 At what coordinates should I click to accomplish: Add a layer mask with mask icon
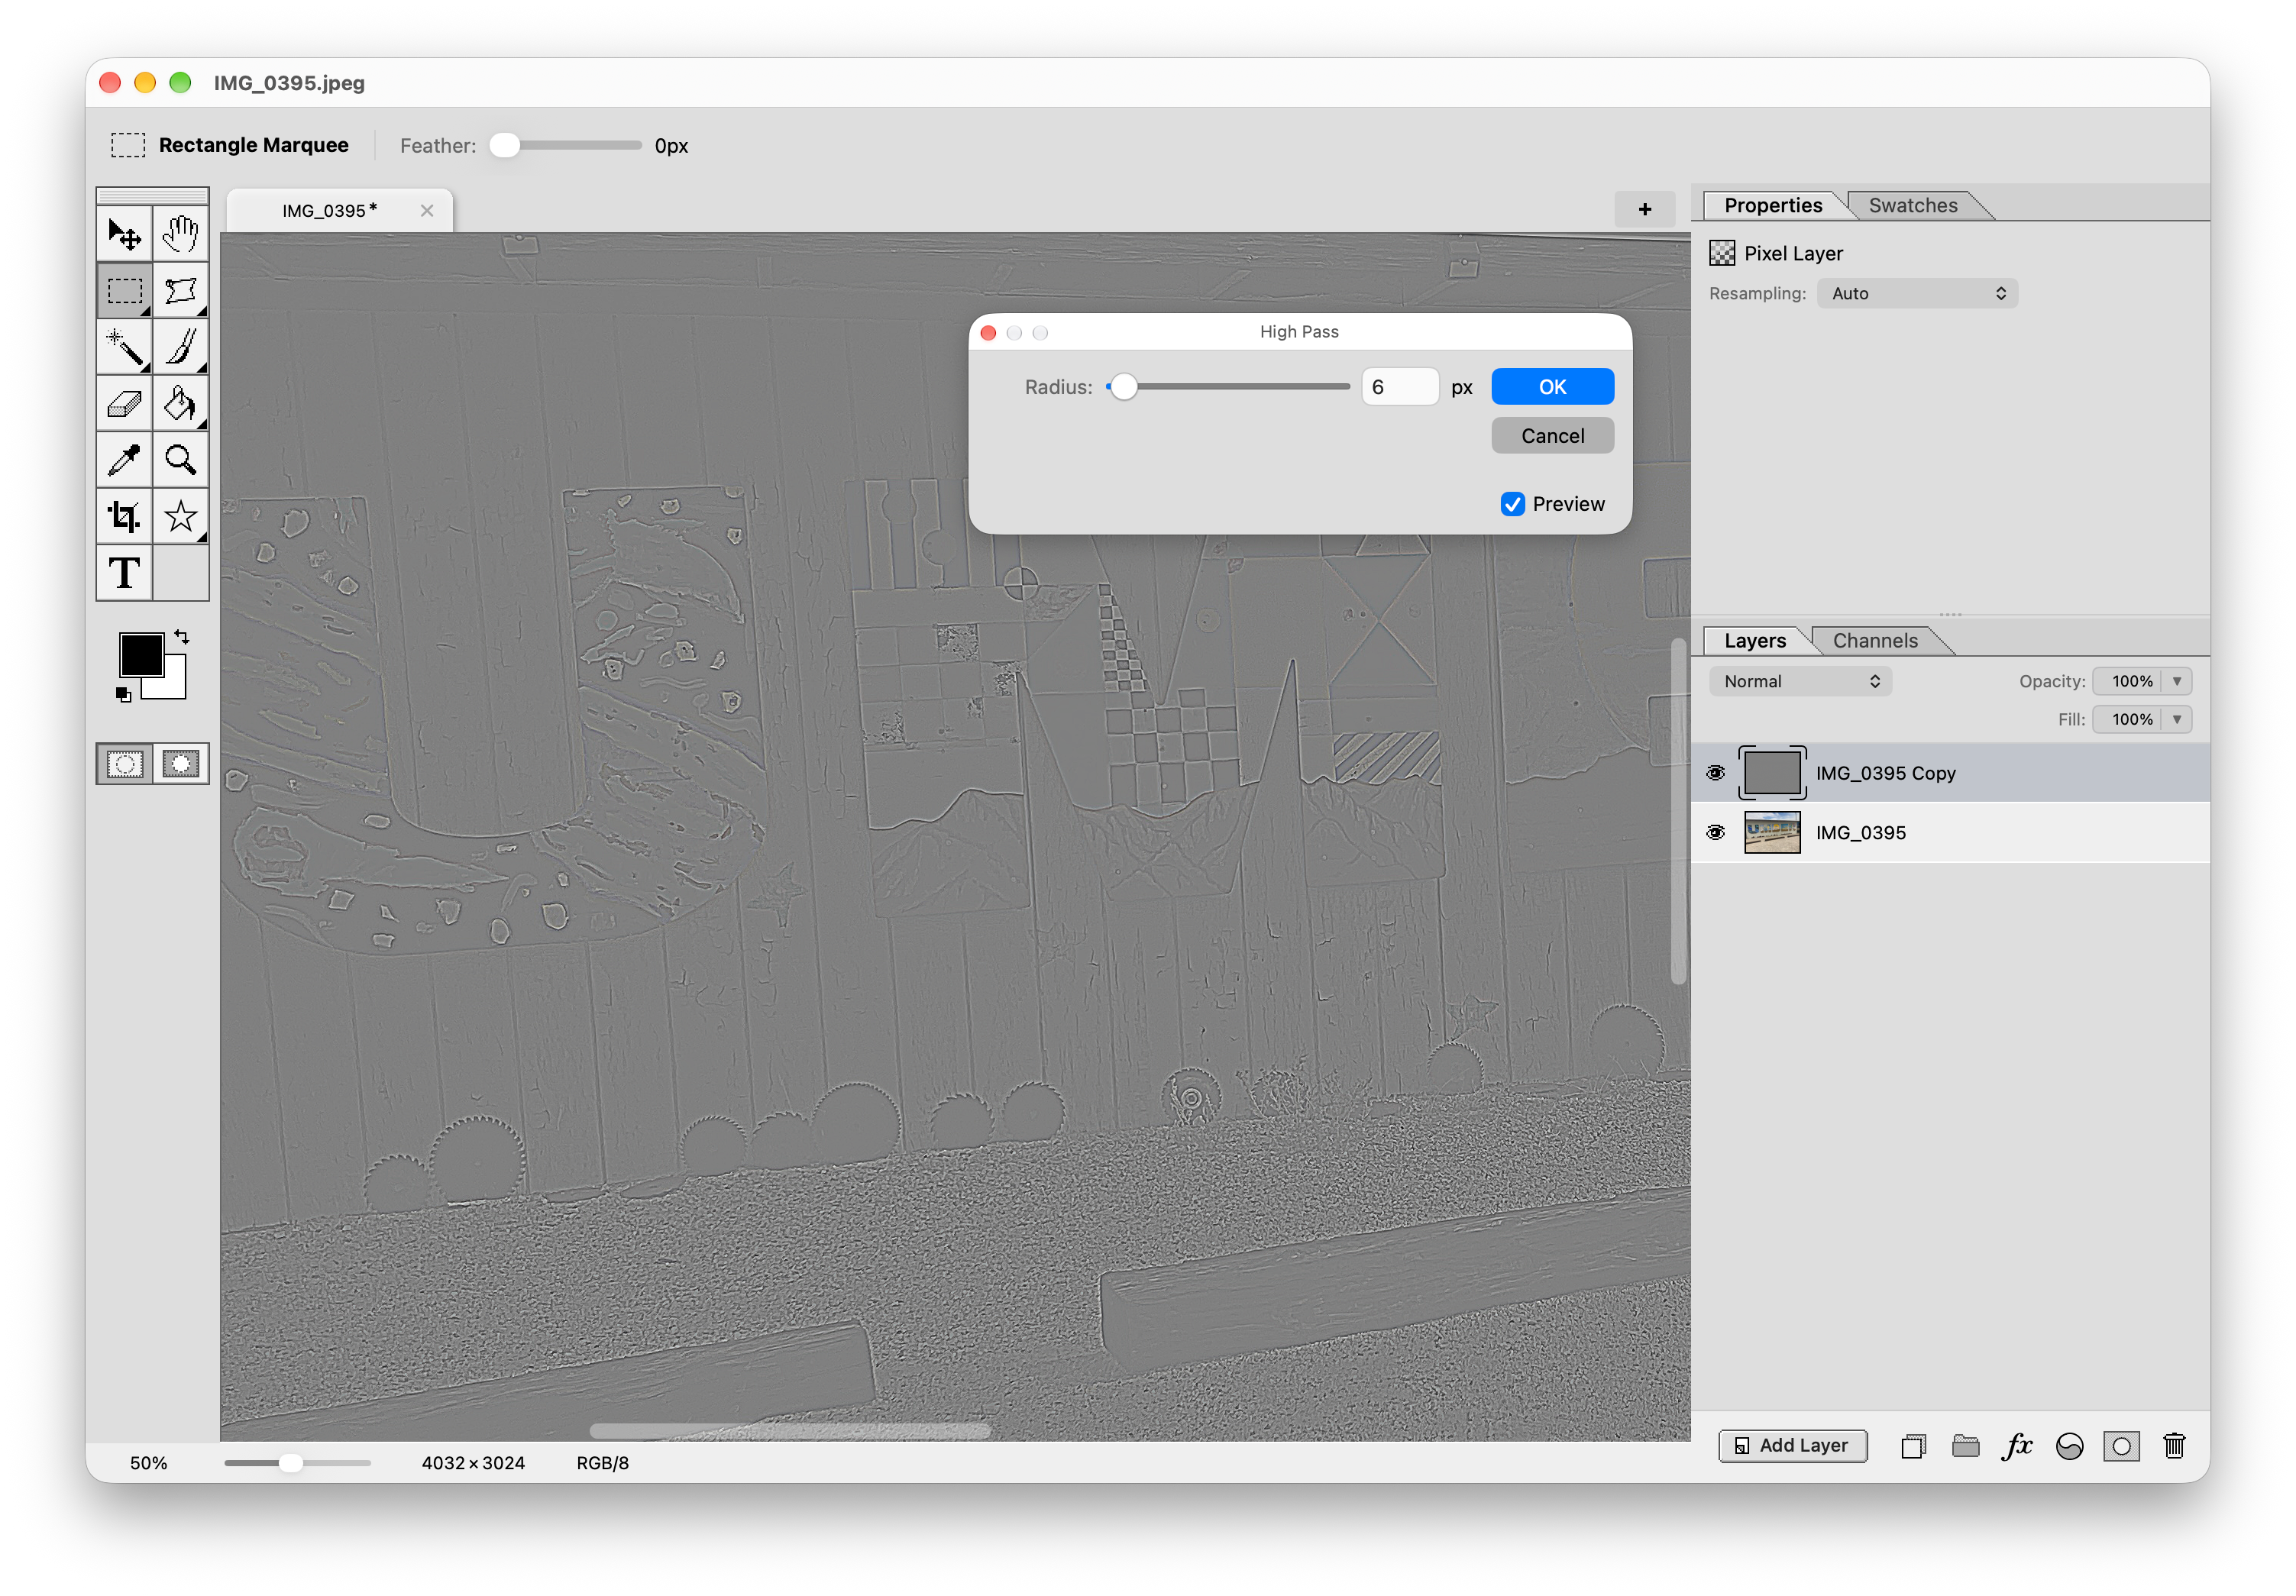click(x=2121, y=1446)
